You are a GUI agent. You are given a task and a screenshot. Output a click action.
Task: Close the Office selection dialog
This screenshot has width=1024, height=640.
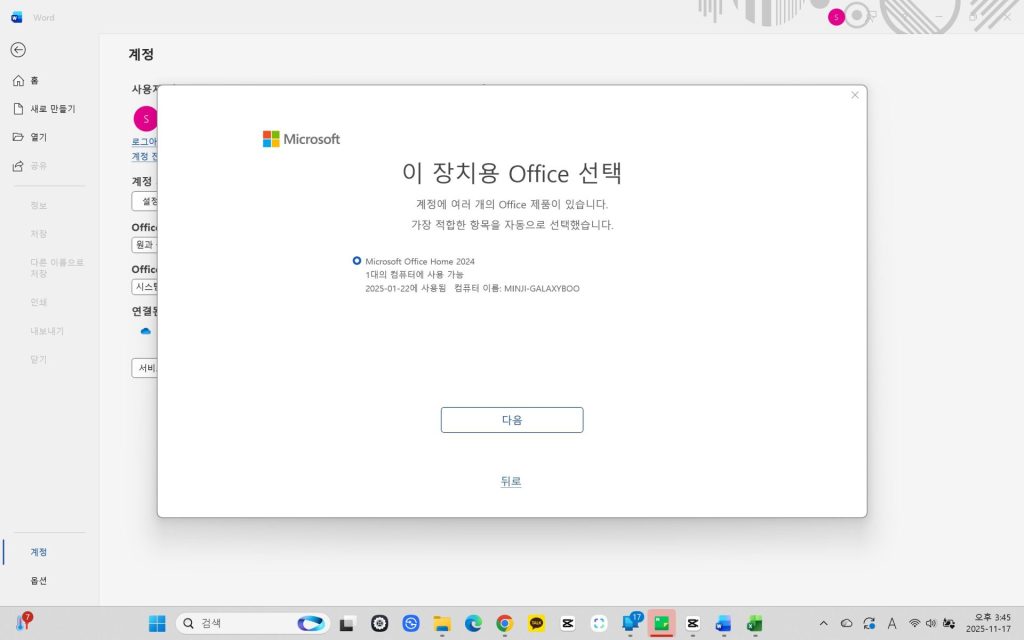854,95
